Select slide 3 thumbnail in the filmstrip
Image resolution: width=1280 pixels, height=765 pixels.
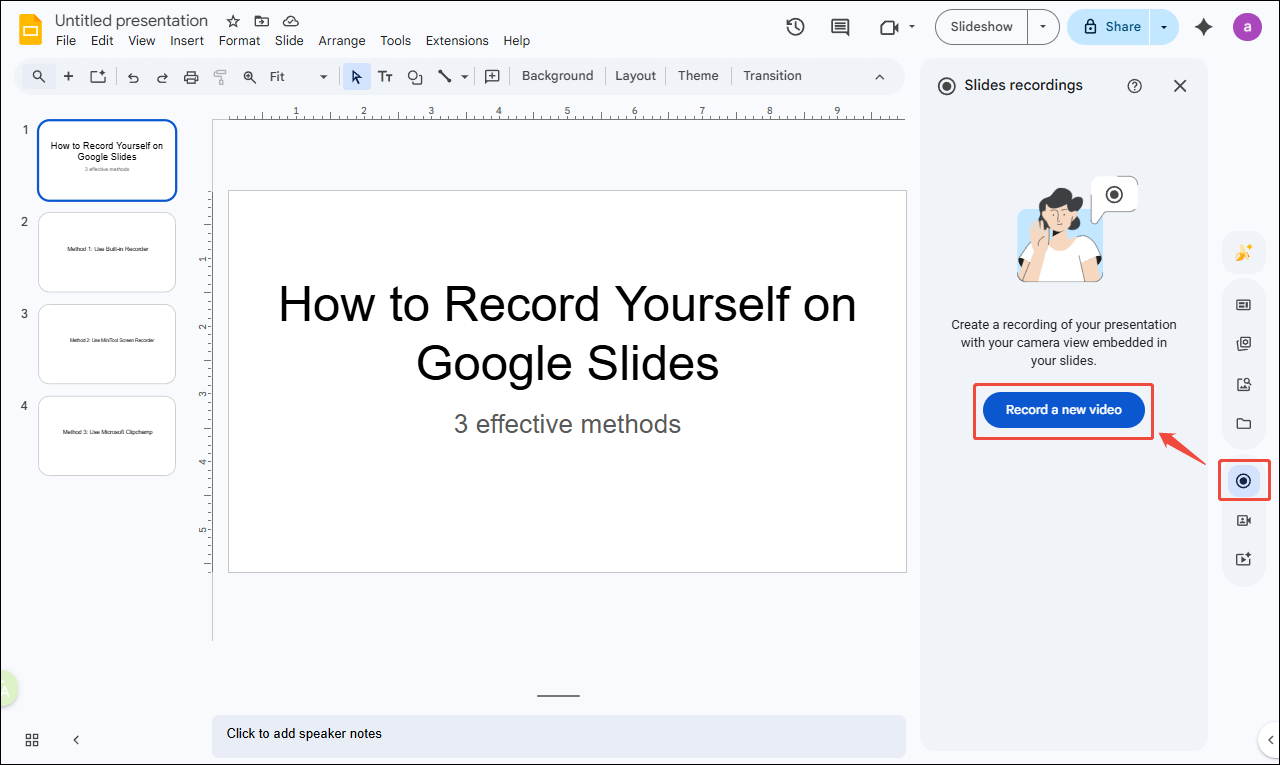coord(106,343)
